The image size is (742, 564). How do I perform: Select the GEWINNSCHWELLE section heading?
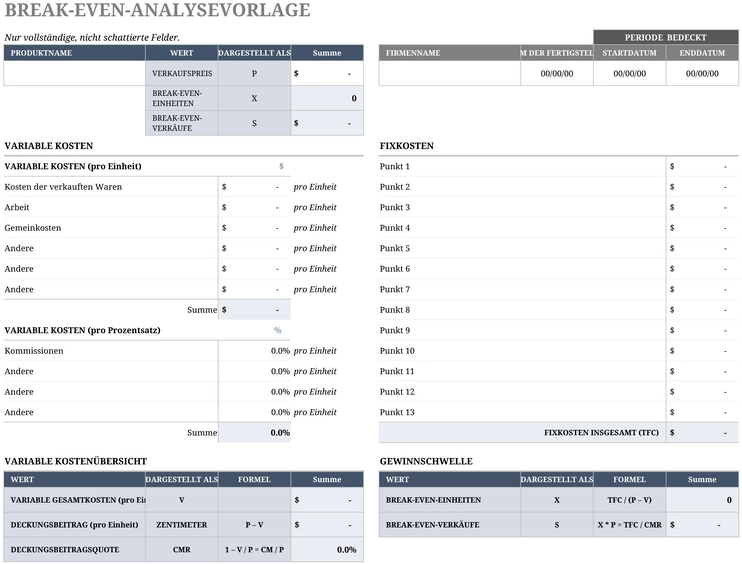(426, 461)
